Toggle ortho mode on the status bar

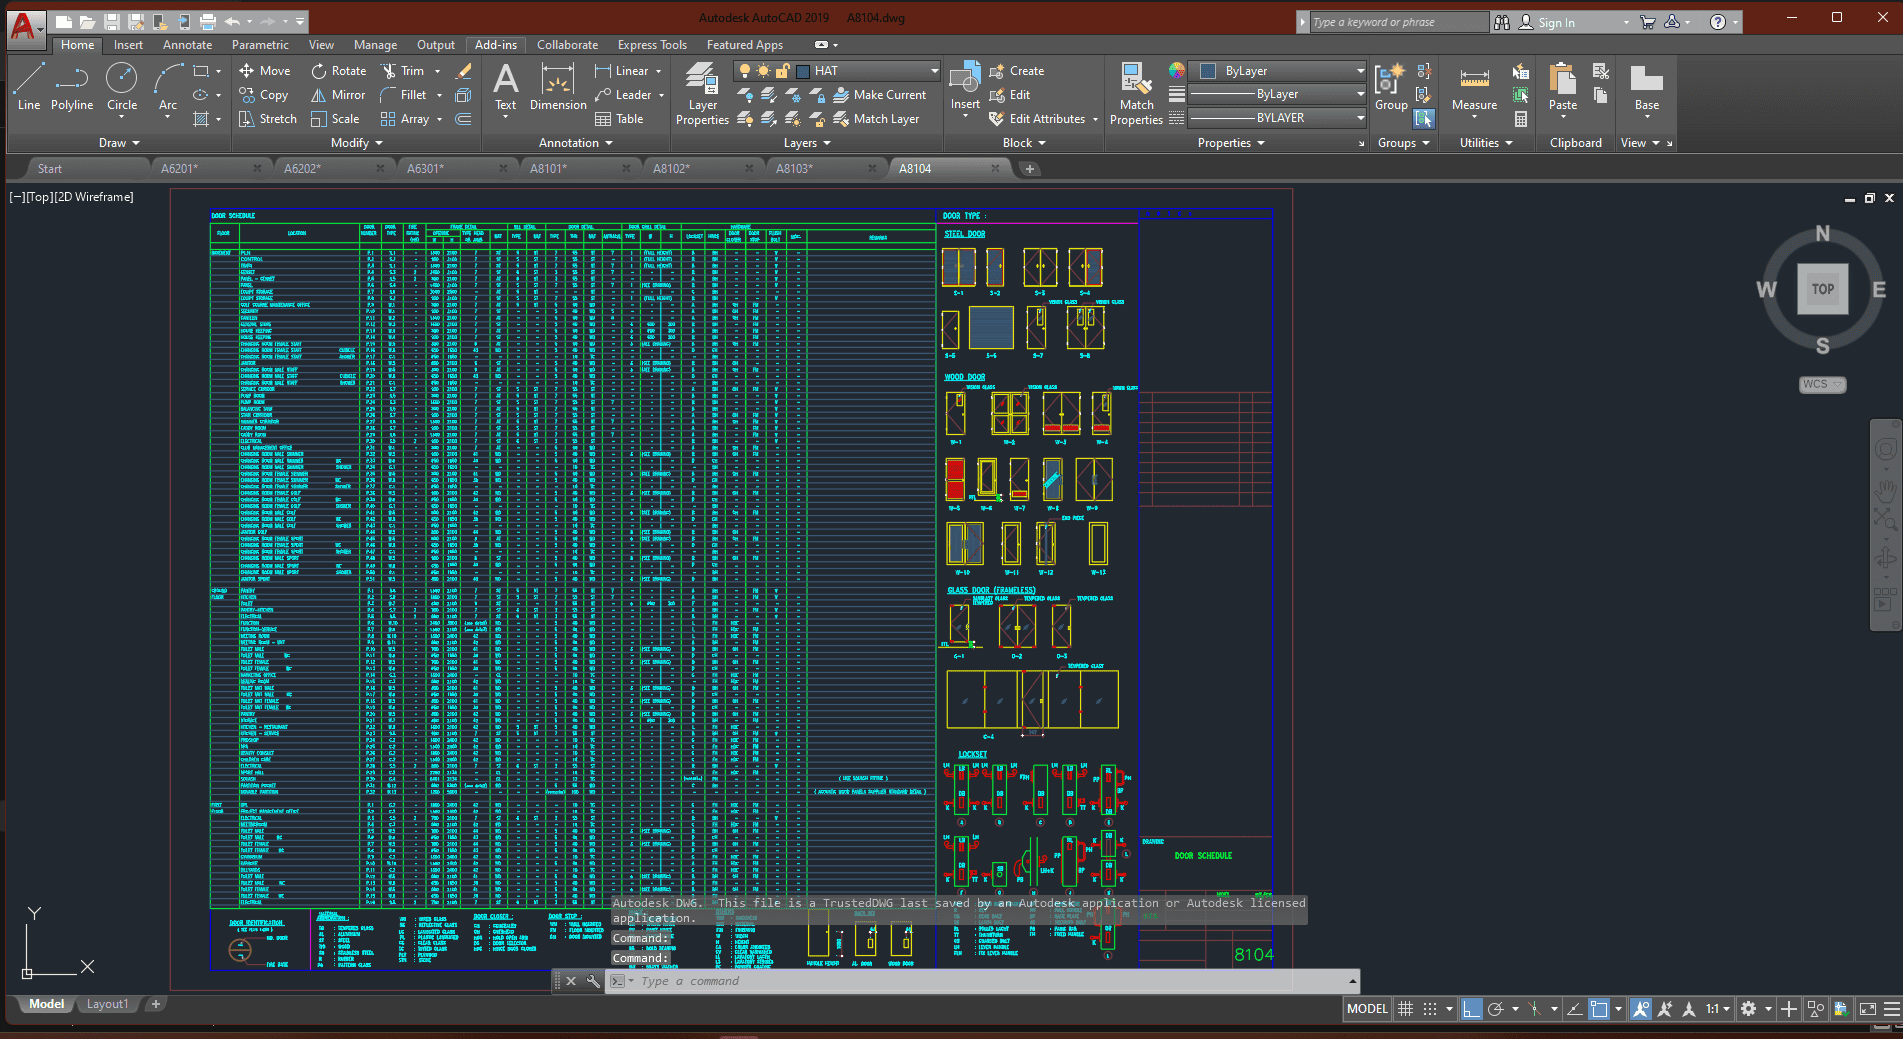pyautogui.click(x=1471, y=1008)
